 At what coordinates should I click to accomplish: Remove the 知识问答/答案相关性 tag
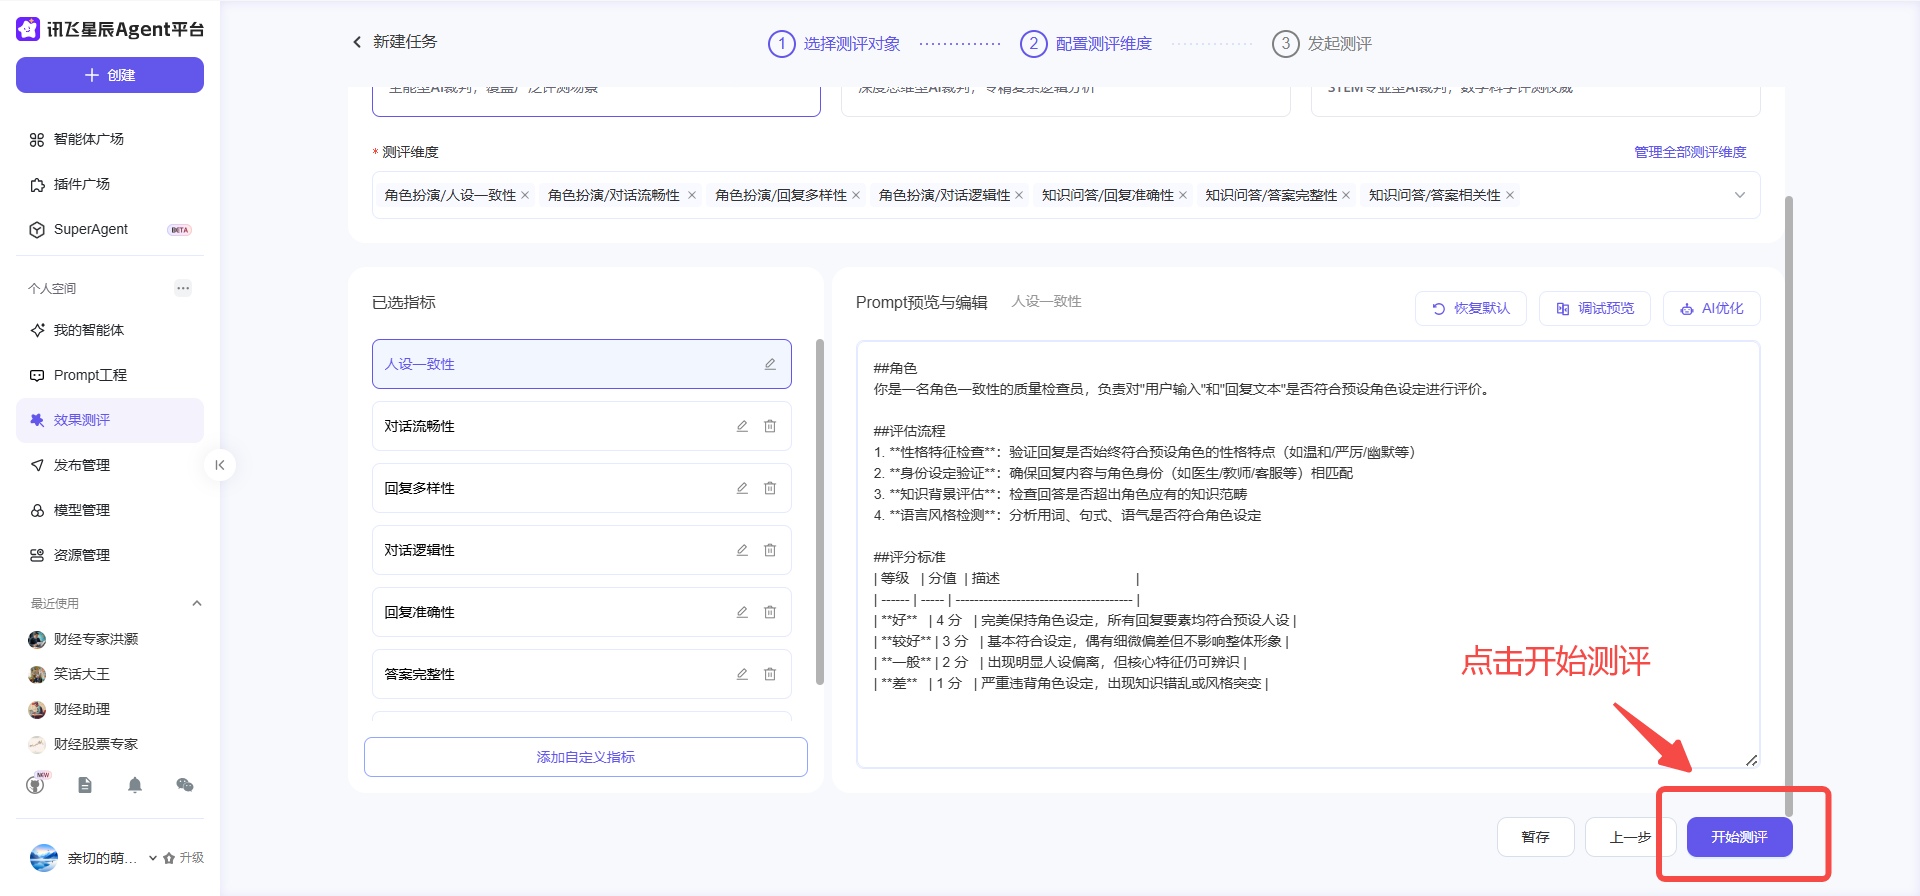tap(1510, 195)
